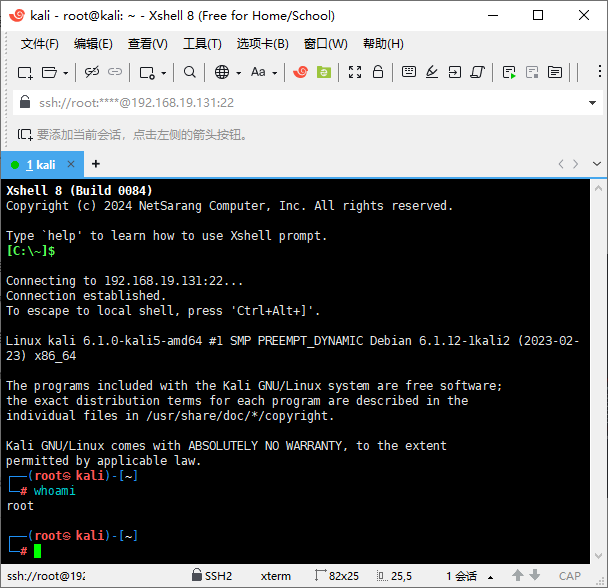The width and height of the screenshot is (608, 588).
Task: Click the New session toolbar icon
Action: click(x=25, y=73)
